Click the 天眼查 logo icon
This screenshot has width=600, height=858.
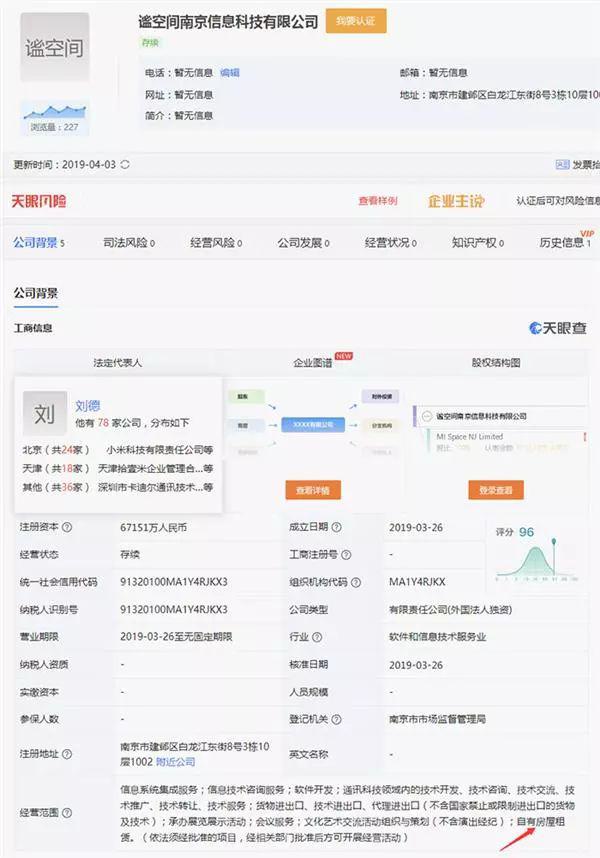click(557, 328)
